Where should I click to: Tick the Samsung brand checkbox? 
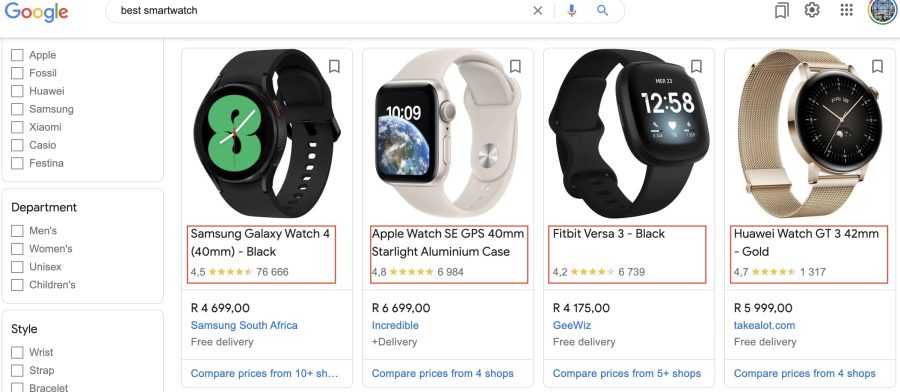coord(17,109)
